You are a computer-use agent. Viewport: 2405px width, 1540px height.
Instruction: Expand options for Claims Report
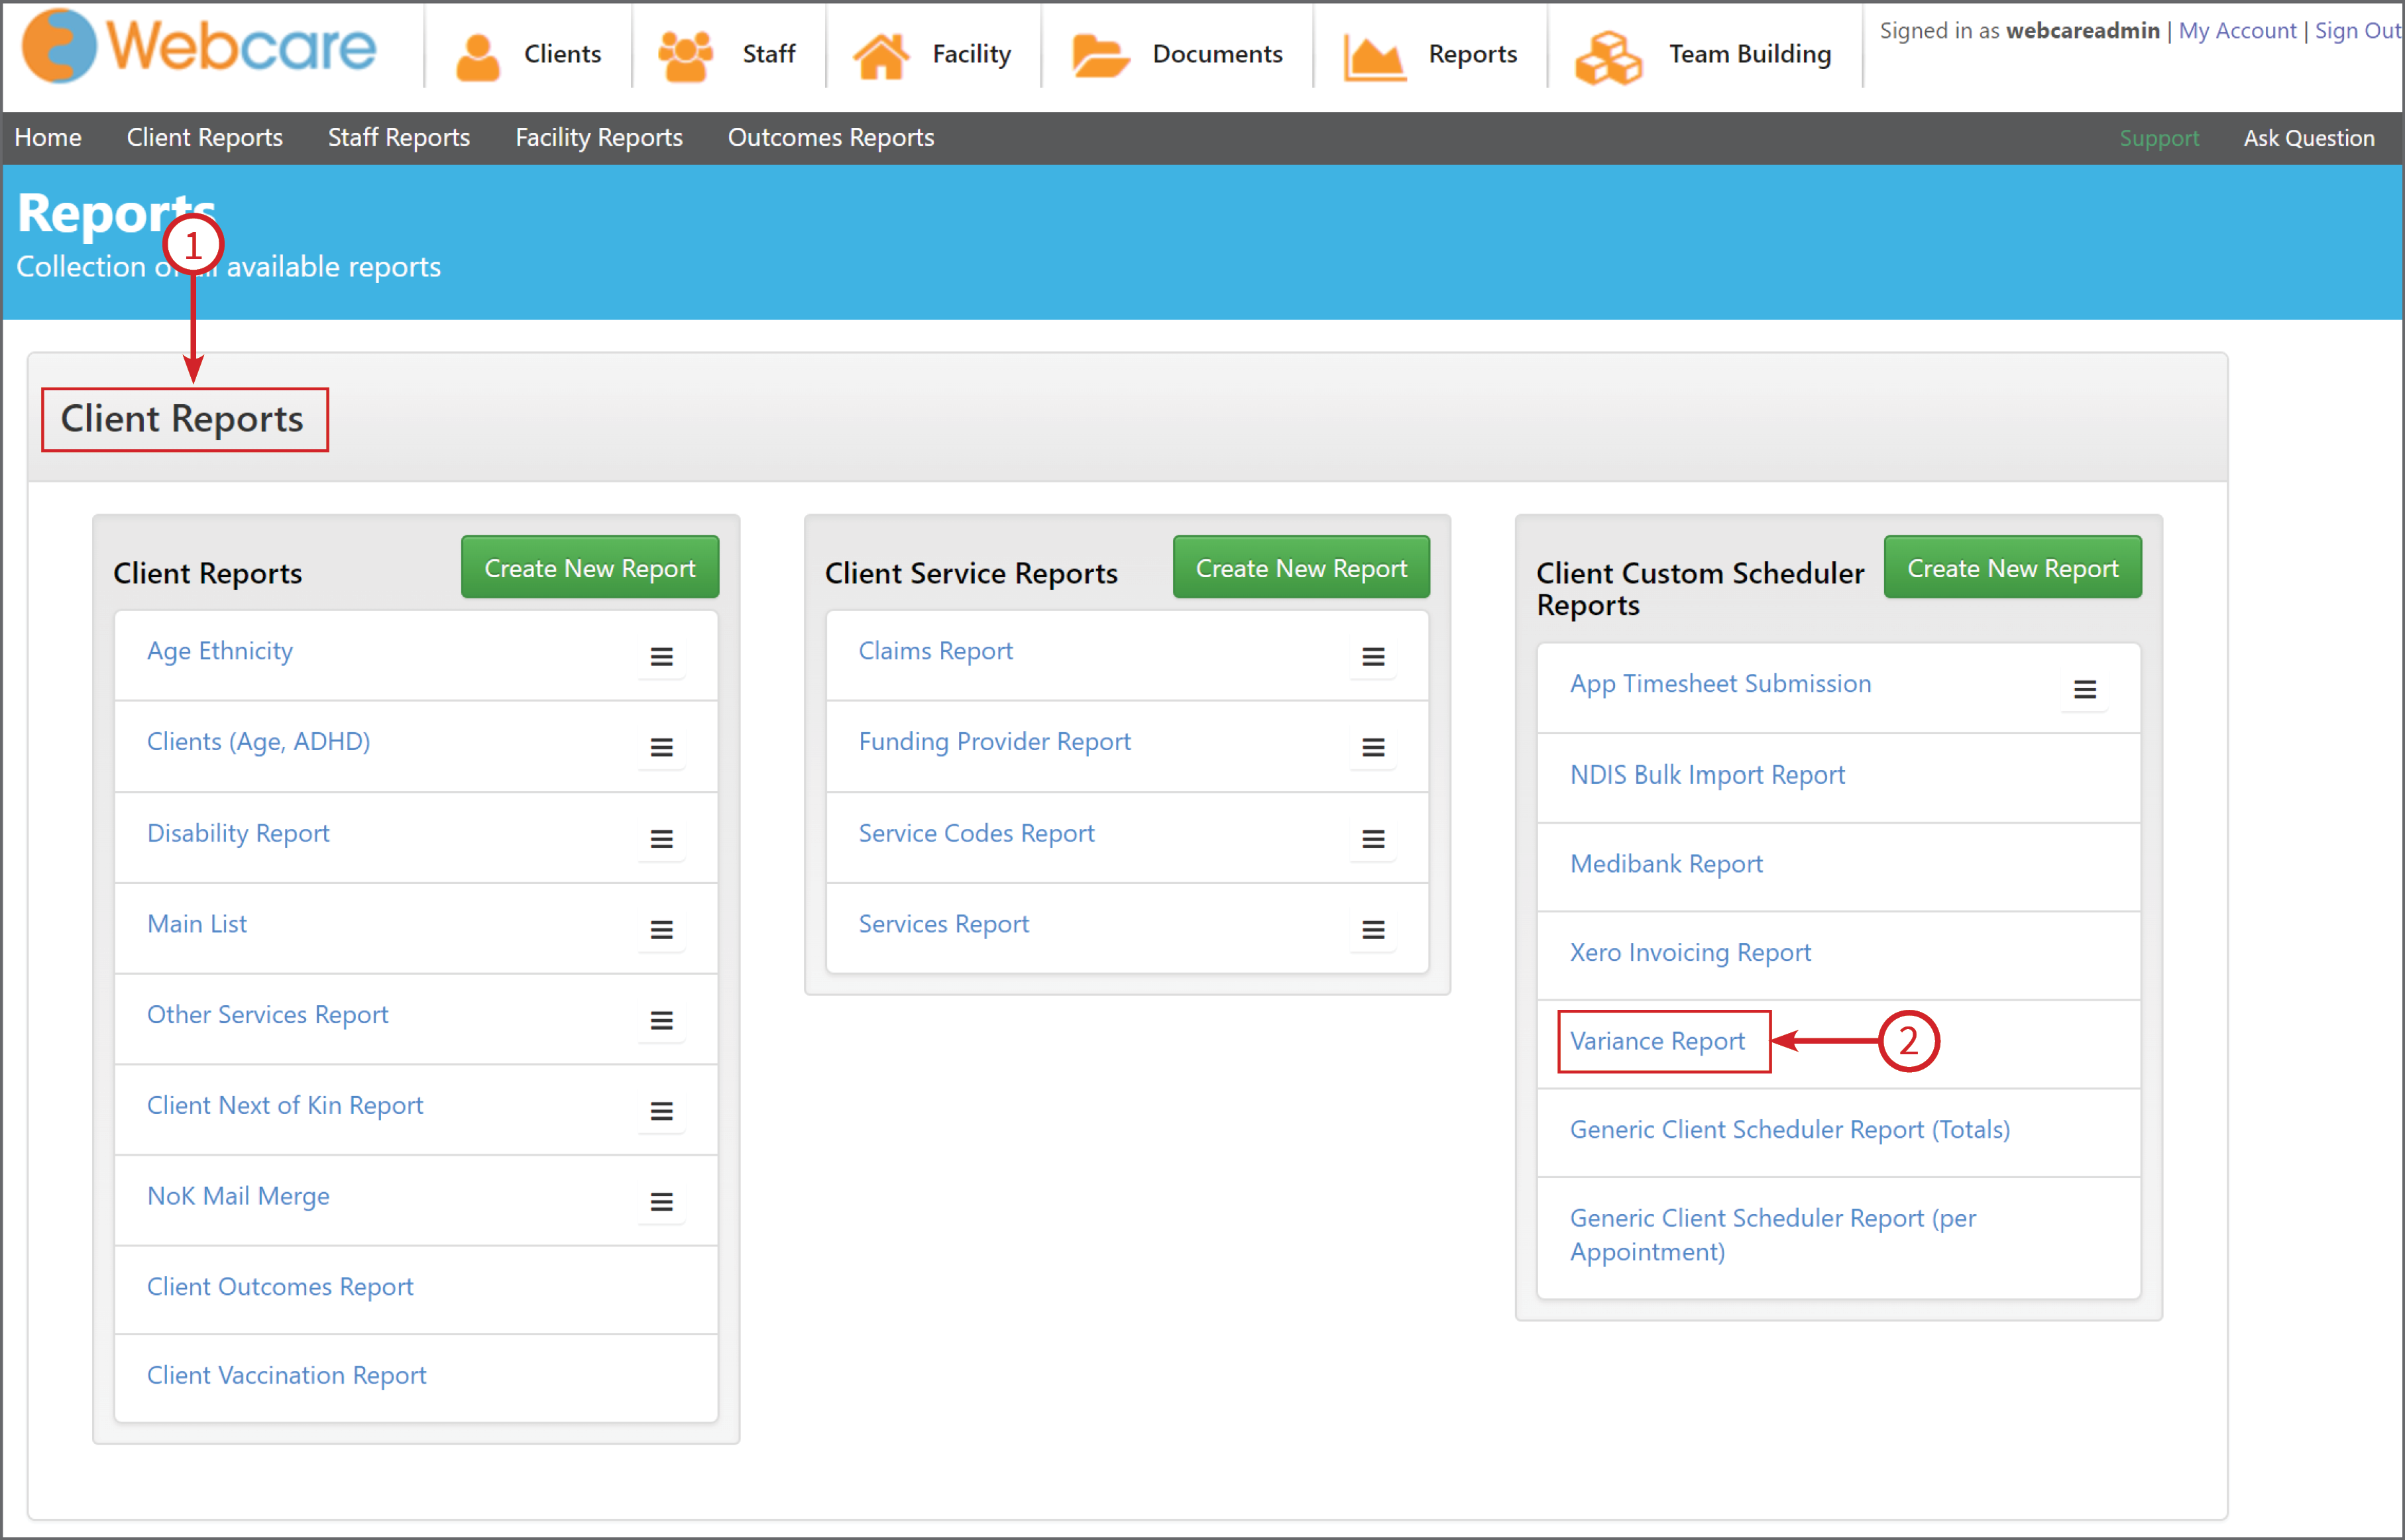pyautogui.click(x=1373, y=656)
